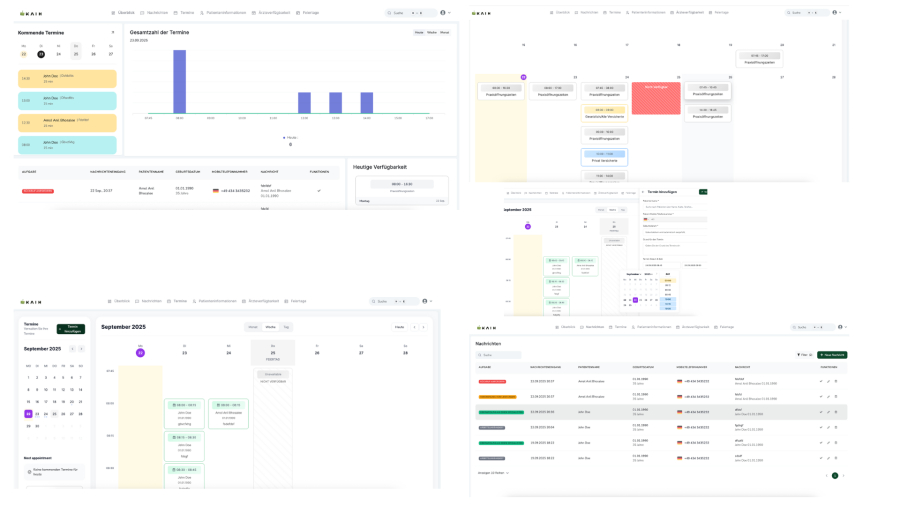Advance week with arrow beside Heute button
900x506 pixels.
tap(423, 327)
